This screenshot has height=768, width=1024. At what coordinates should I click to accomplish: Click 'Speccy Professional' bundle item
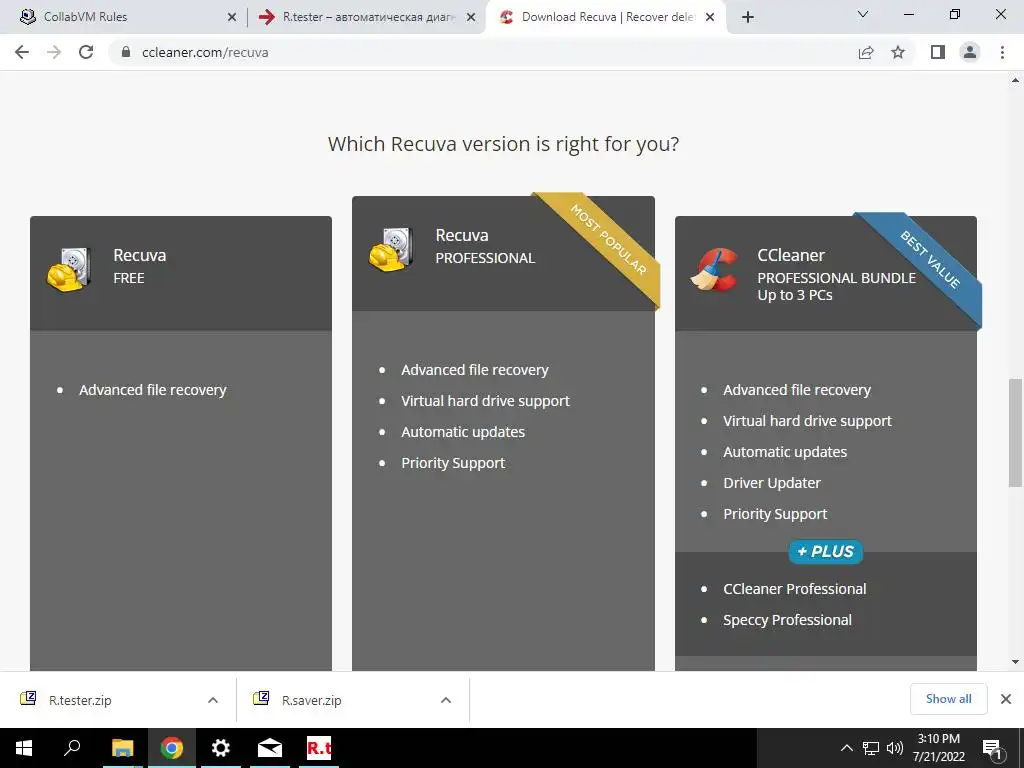point(787,620)
